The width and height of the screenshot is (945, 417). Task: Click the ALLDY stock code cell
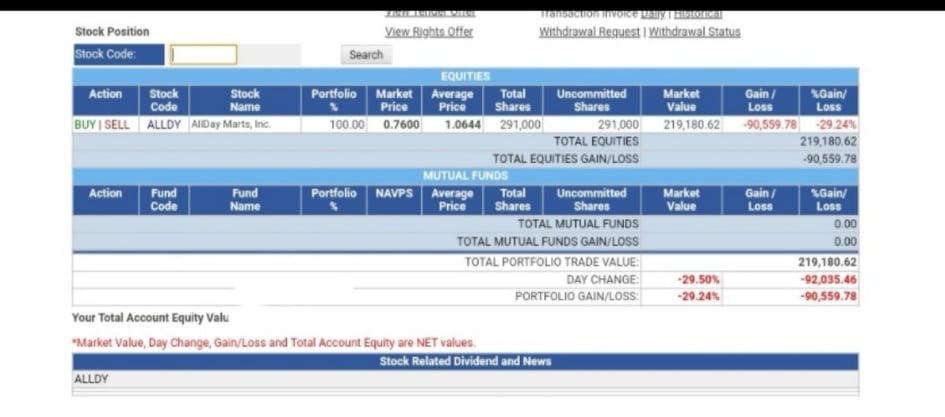point(164,125)
